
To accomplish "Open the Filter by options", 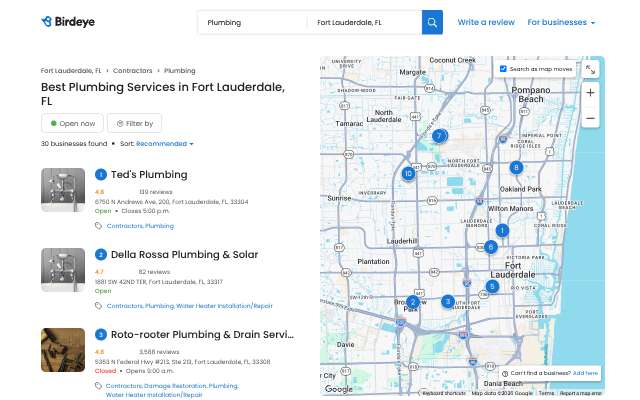I will (134, 123).
